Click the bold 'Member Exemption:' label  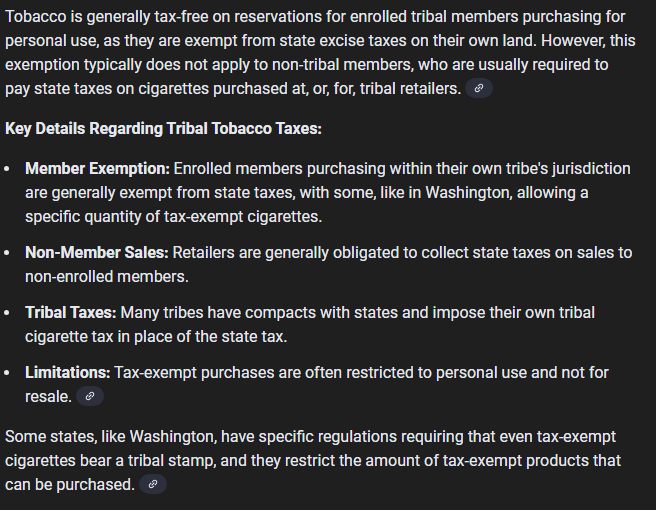(x=97, y=169)
